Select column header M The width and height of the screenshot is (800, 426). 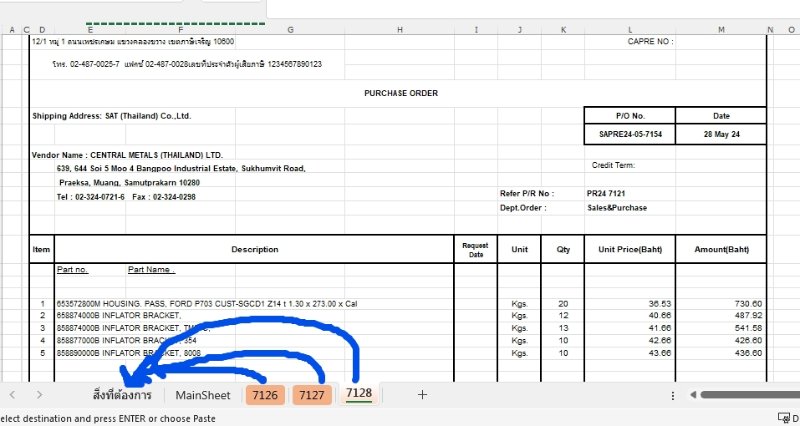[x=720, y=30]
